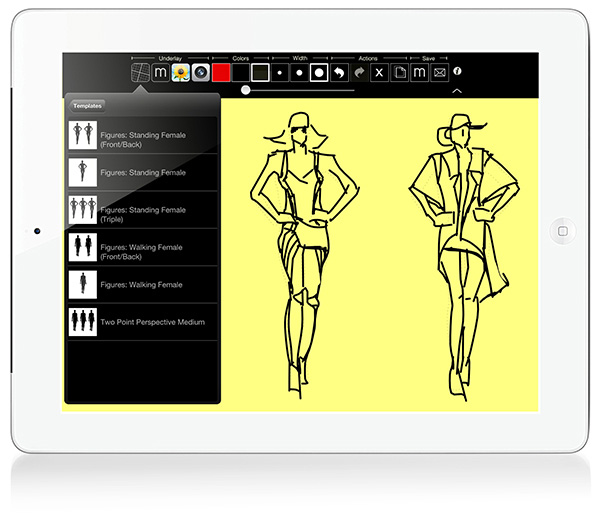
Task: Choose the medium stroke width dot
Action: coord(300,73)
